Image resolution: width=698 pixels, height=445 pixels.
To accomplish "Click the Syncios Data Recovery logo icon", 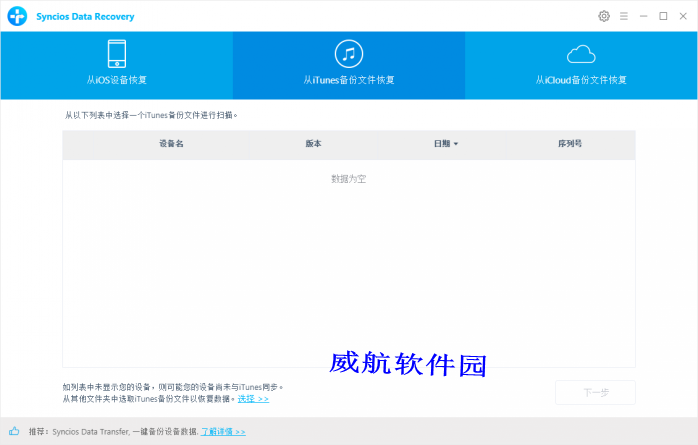I will click(17, 16).
